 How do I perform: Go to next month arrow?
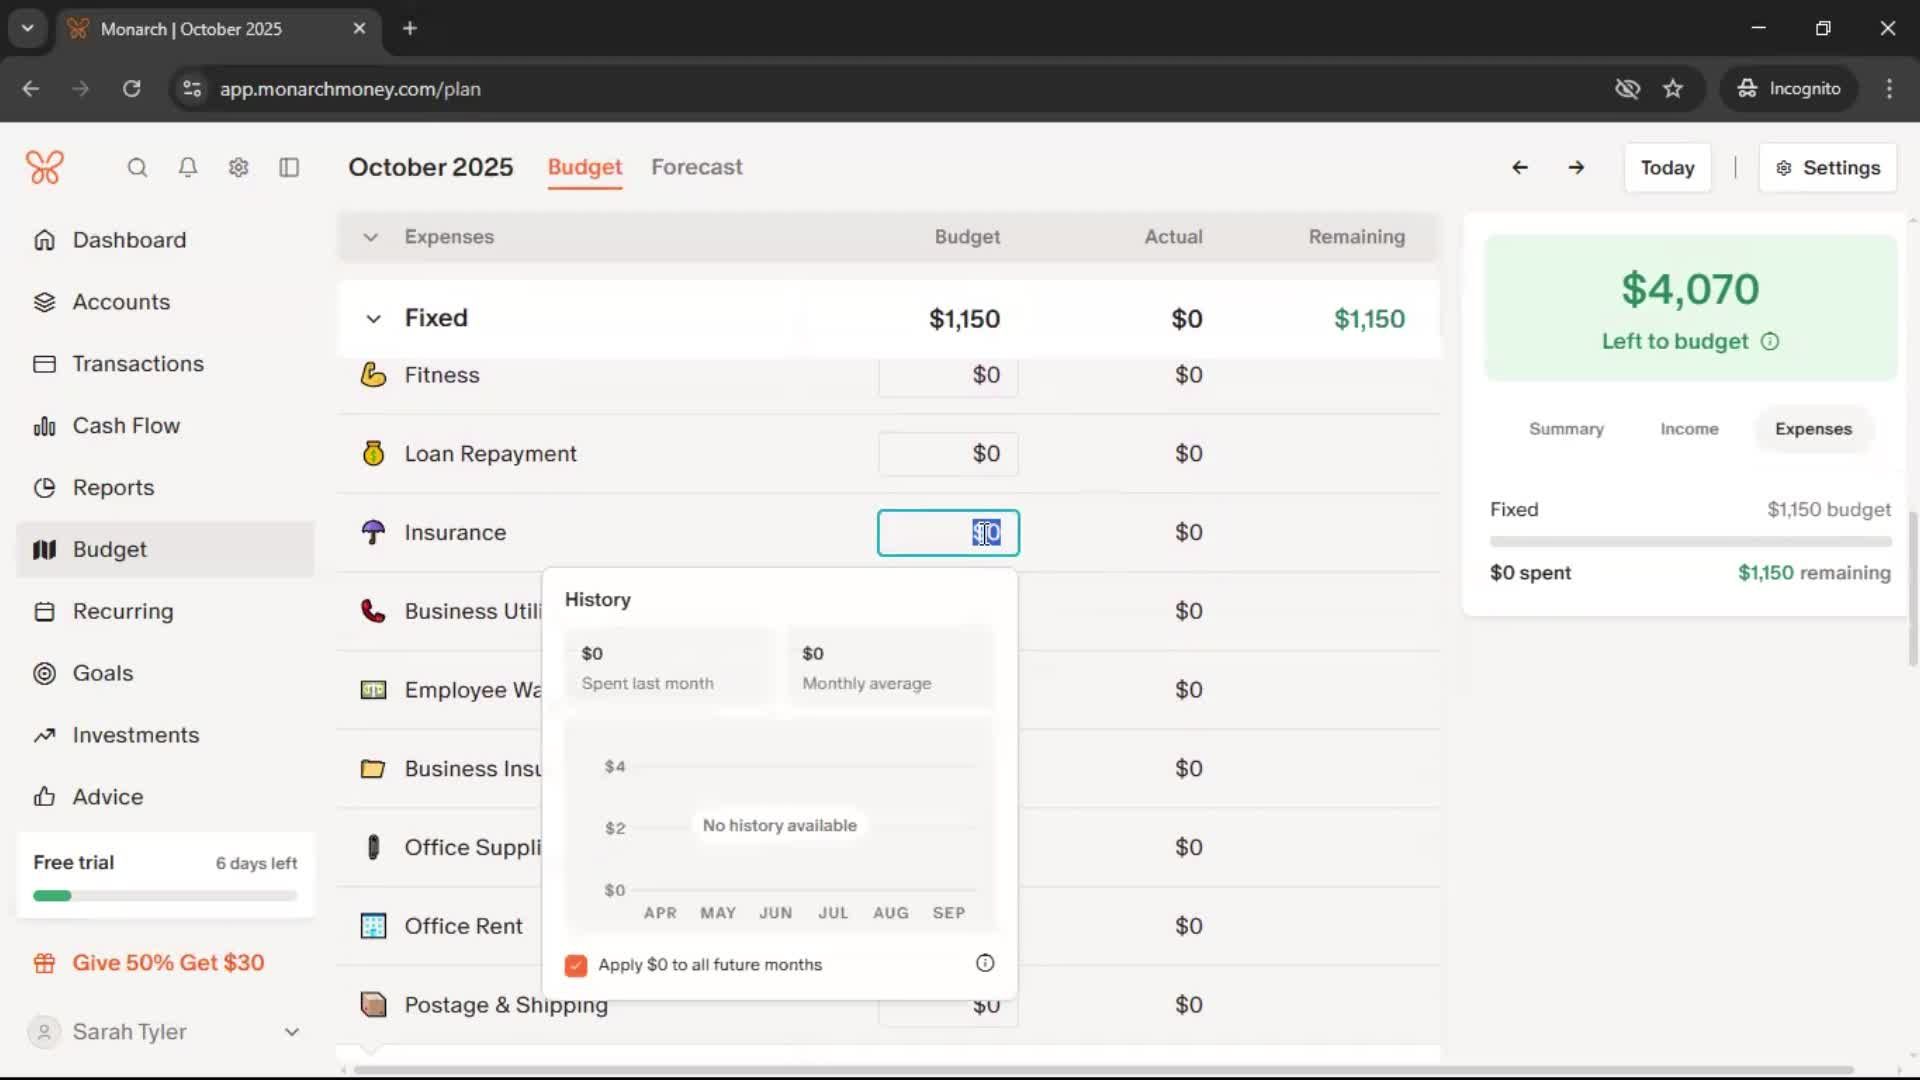click(x=1576, y=167)
